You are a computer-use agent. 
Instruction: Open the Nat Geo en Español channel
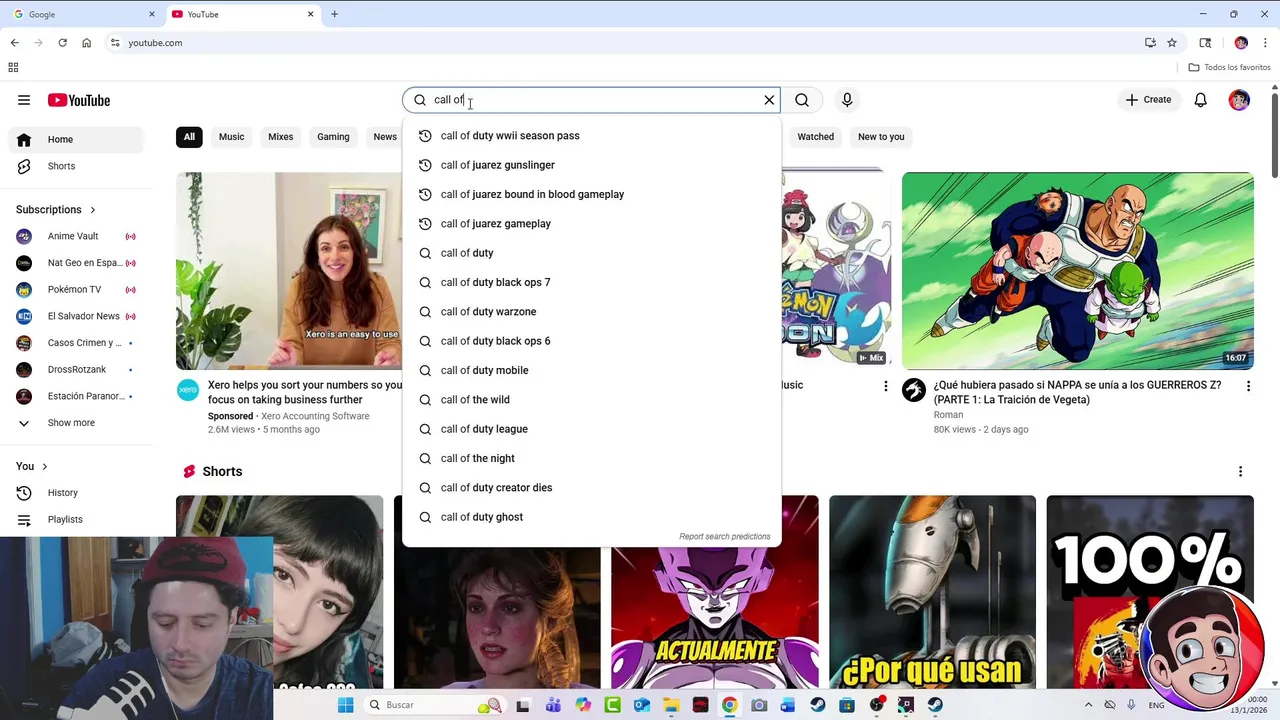click(76, 263)
